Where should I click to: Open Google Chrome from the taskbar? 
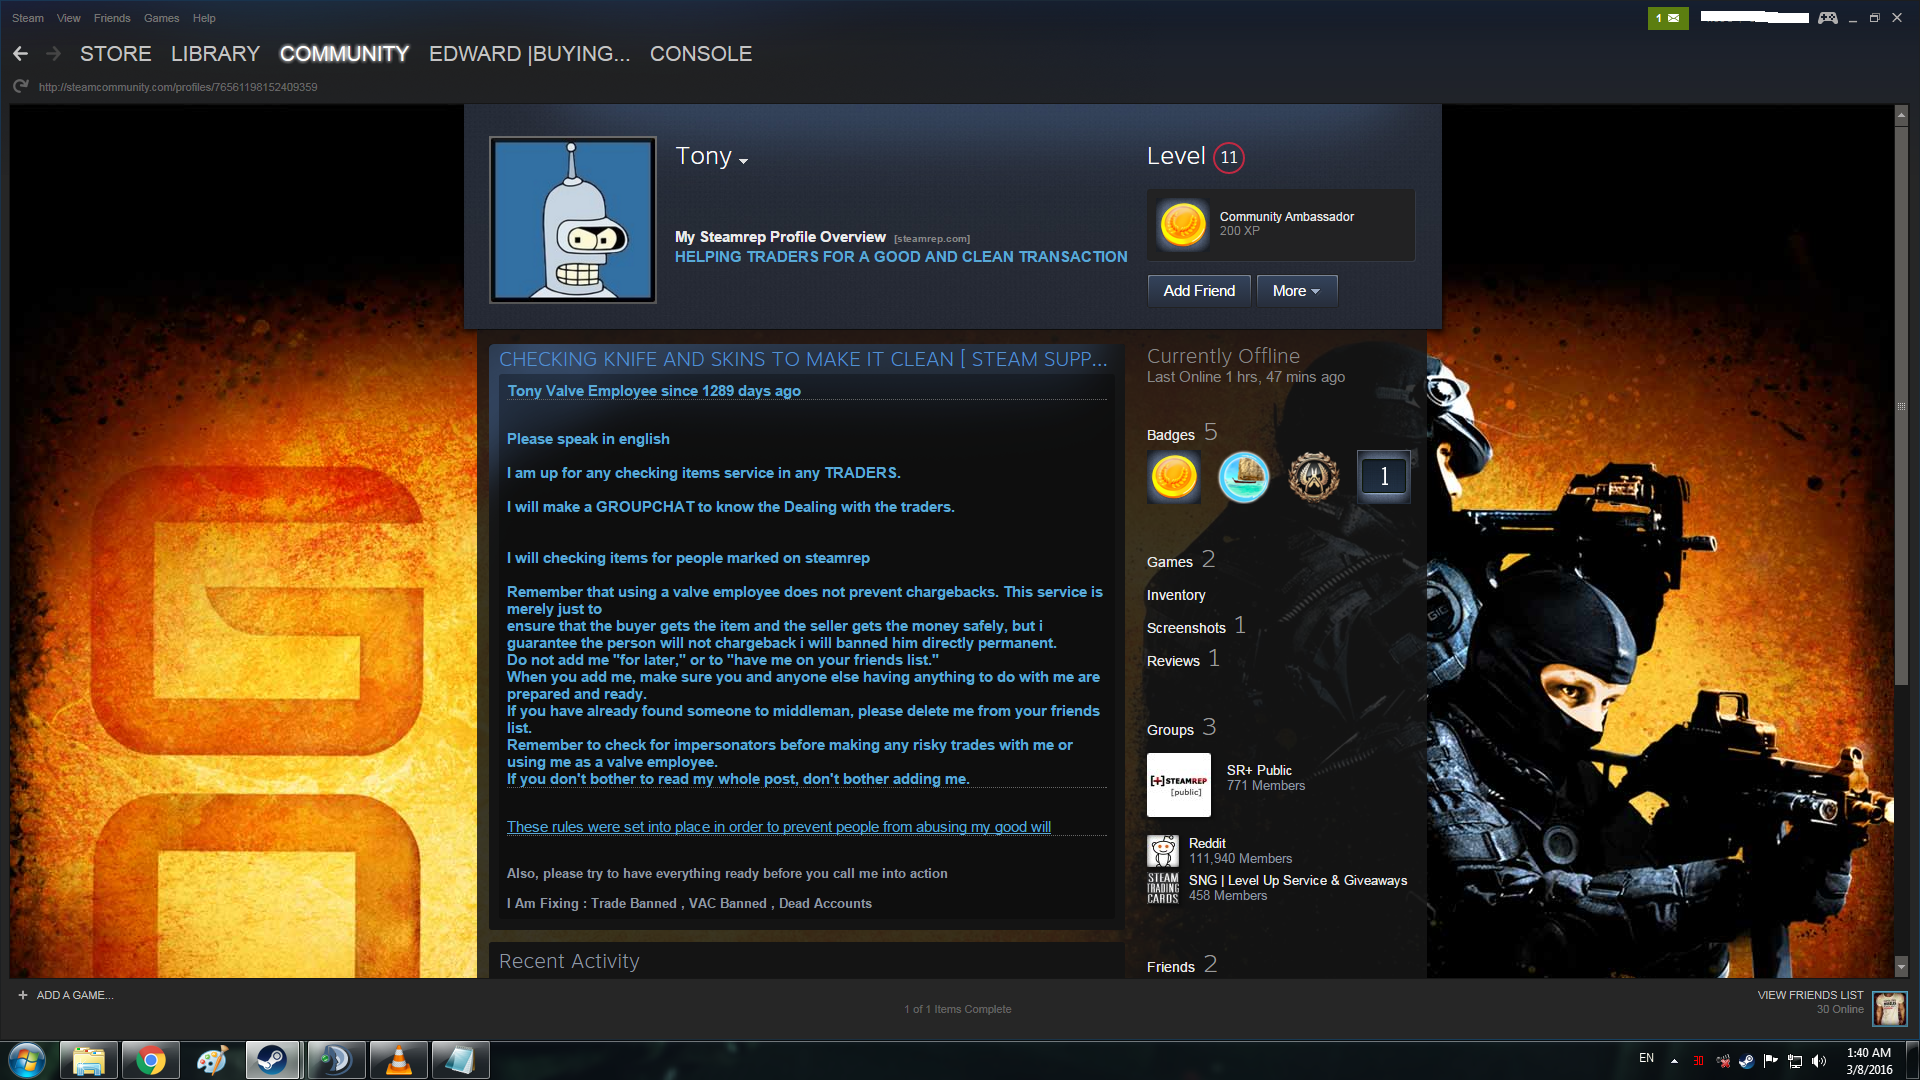[151, 1060]
